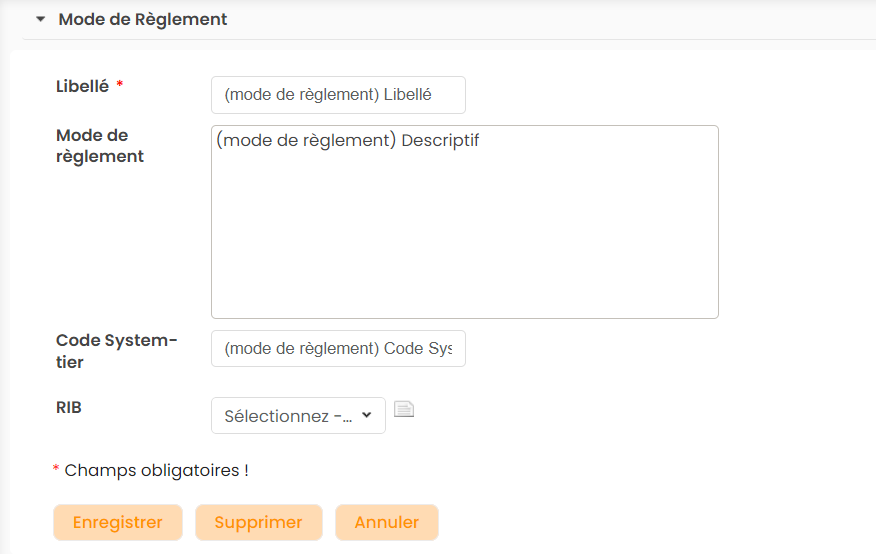The width and height of the screenshot is (876, 554).
Task: Click the Code System-tier field label
Action: pos(115,351)
